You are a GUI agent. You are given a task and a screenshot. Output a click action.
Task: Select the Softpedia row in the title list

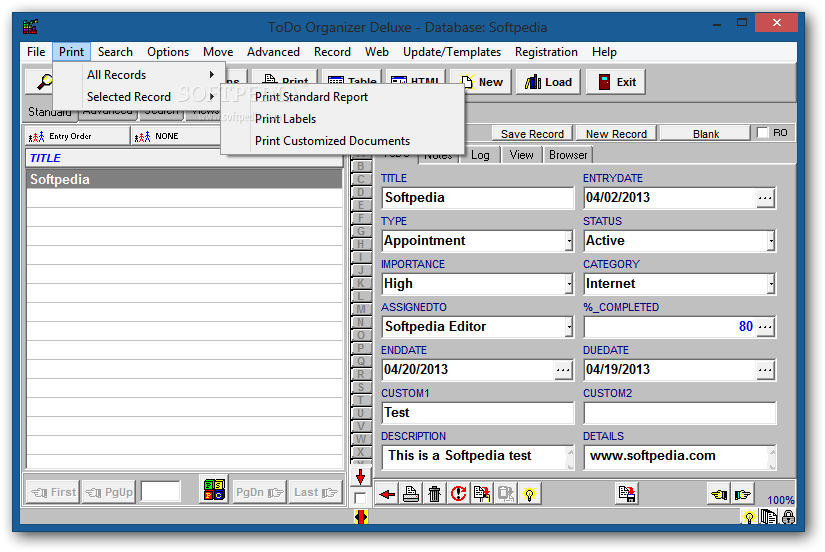point(184,179)
